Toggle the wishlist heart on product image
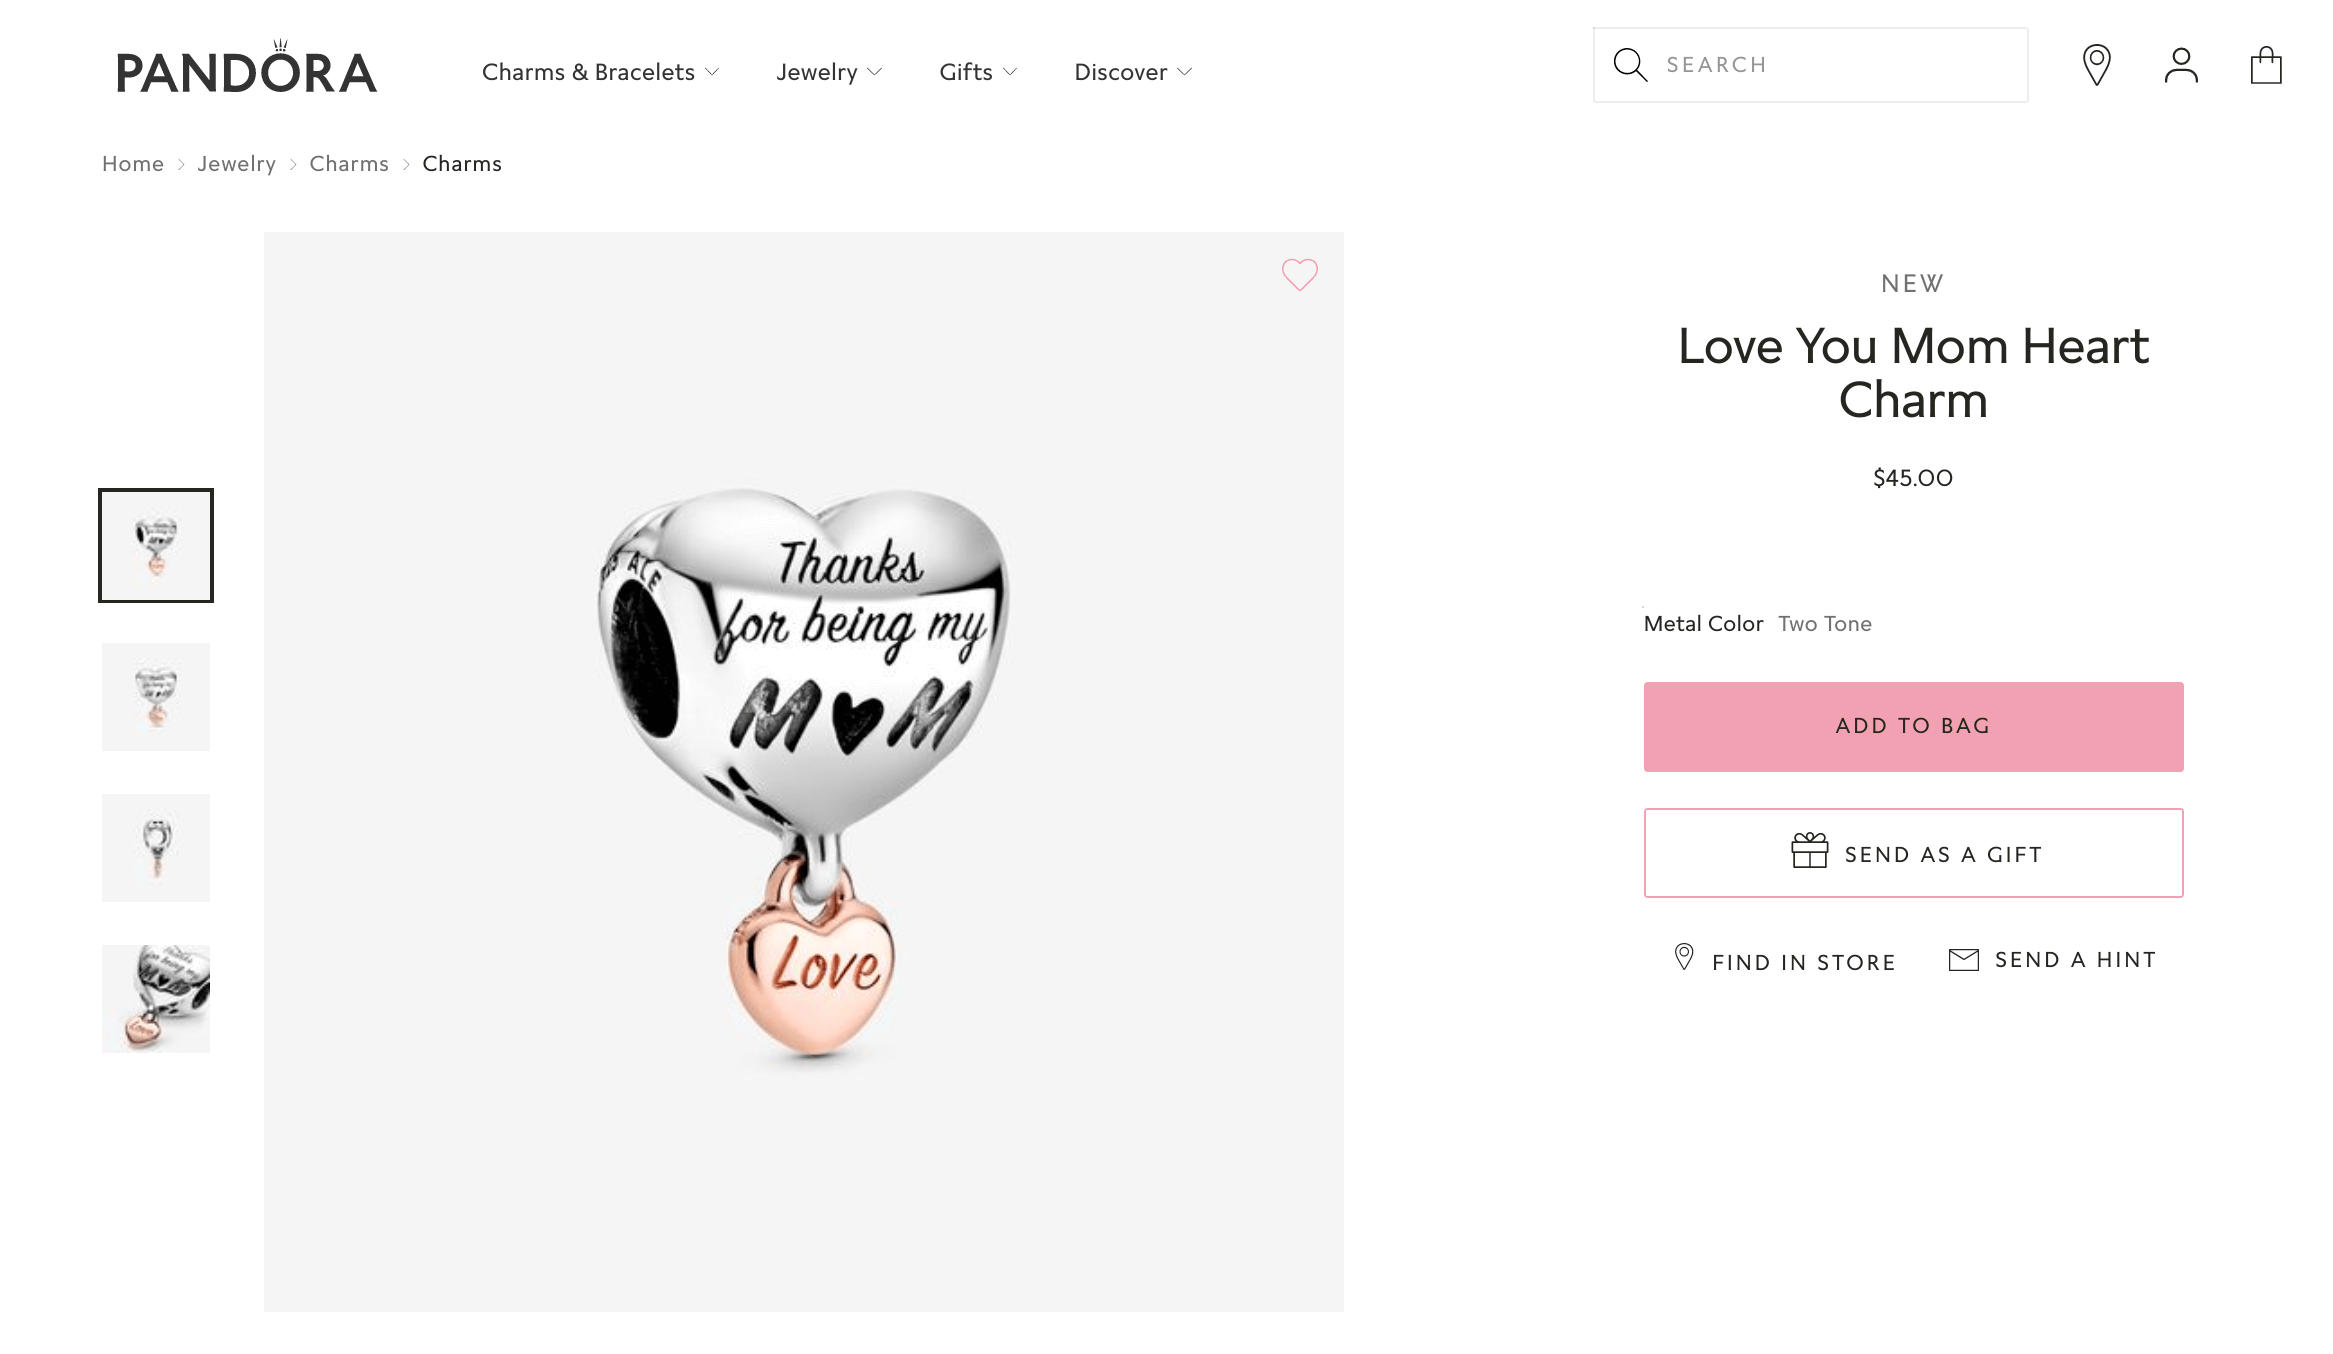The height and width of the screenshot is (1354, 2333). pos(1299,274)
